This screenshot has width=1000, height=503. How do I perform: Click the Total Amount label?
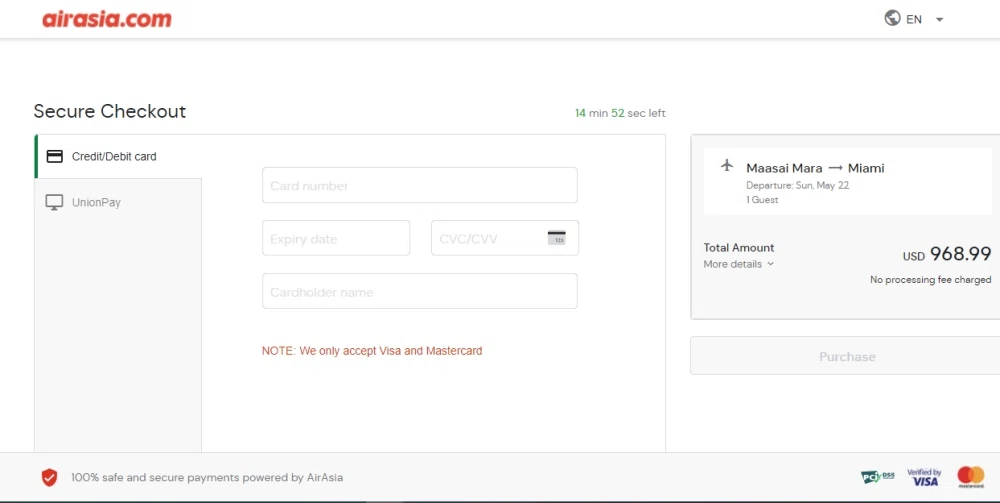[739, 247]
